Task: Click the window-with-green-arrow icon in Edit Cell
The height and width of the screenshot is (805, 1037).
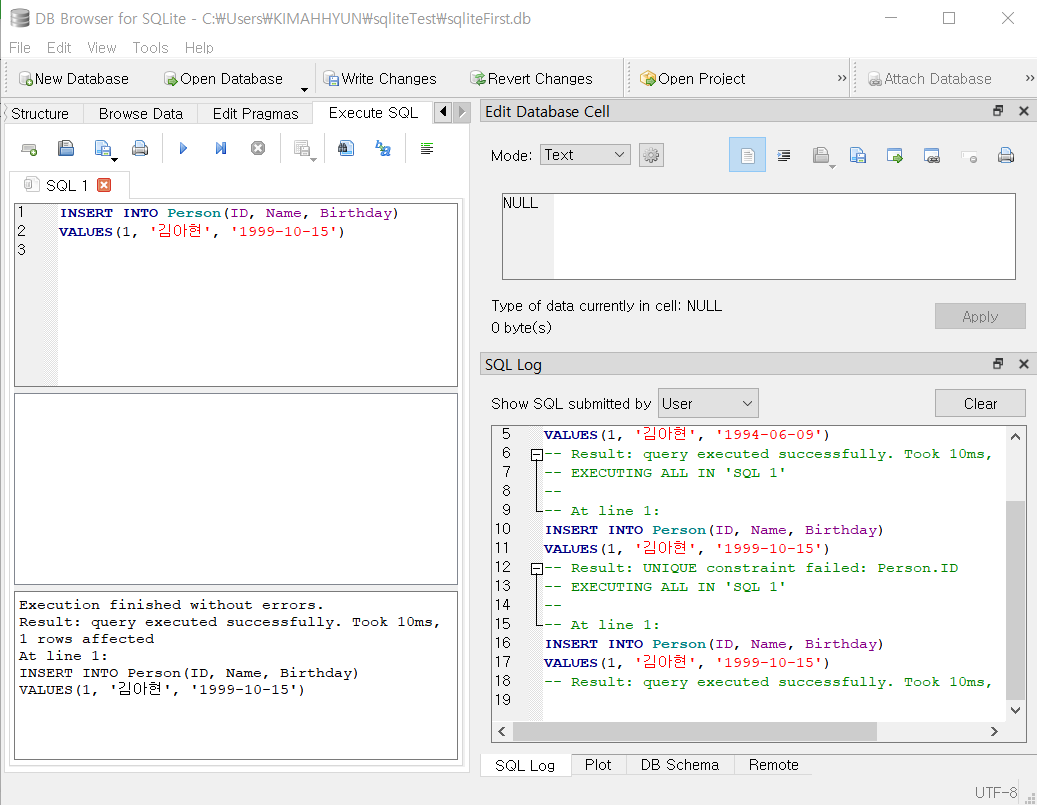Action: point(895,155)
